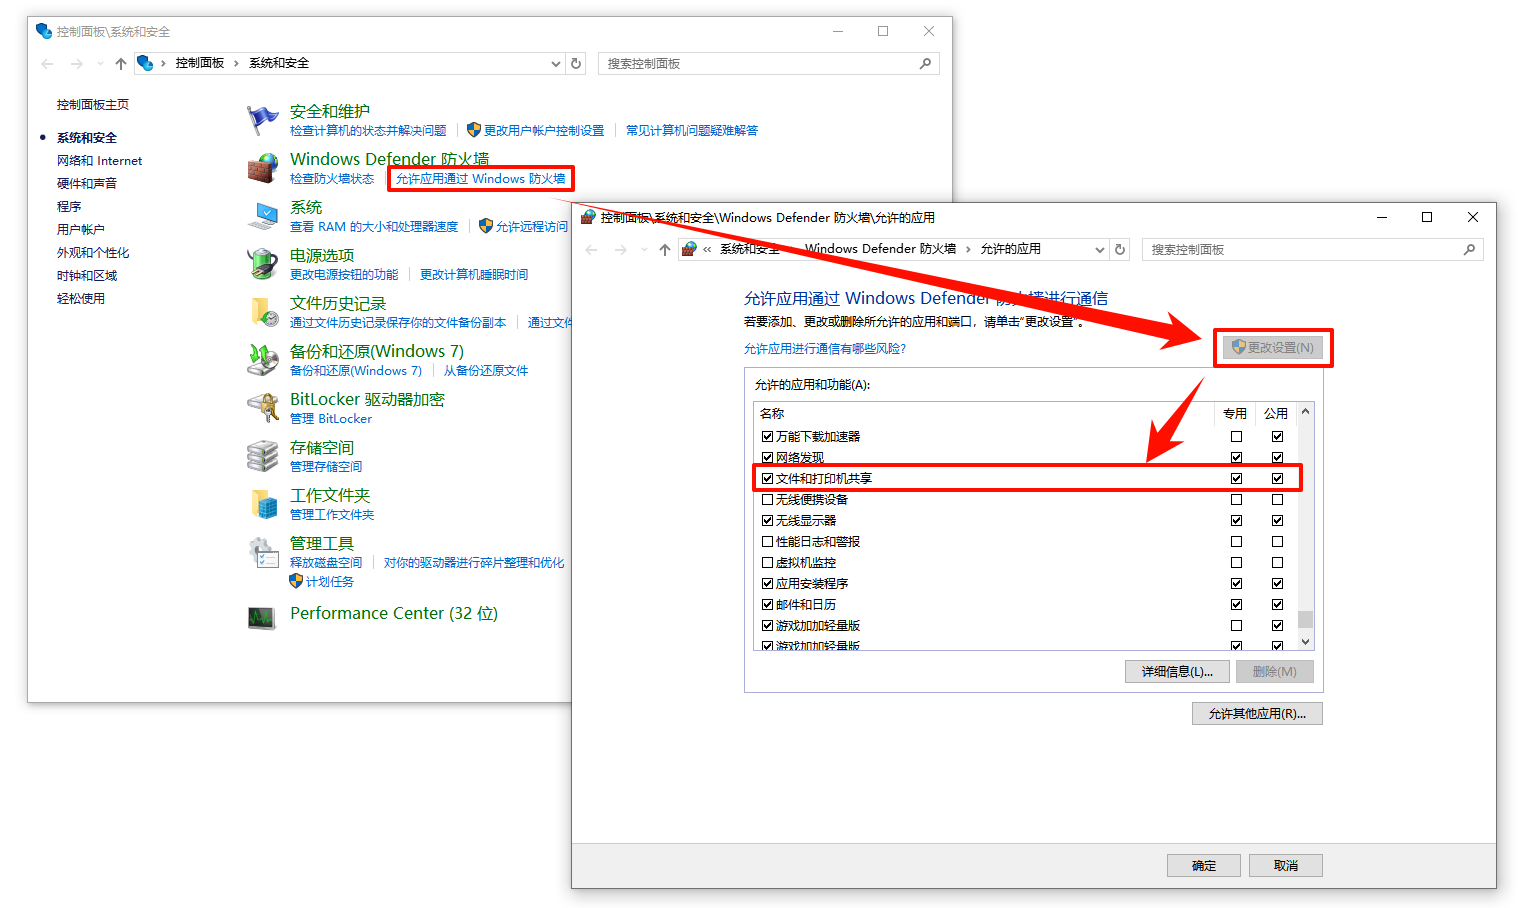
Task: Click 允许应用通过 Windows 防火墙 link
Action: [x=480, y=179]
